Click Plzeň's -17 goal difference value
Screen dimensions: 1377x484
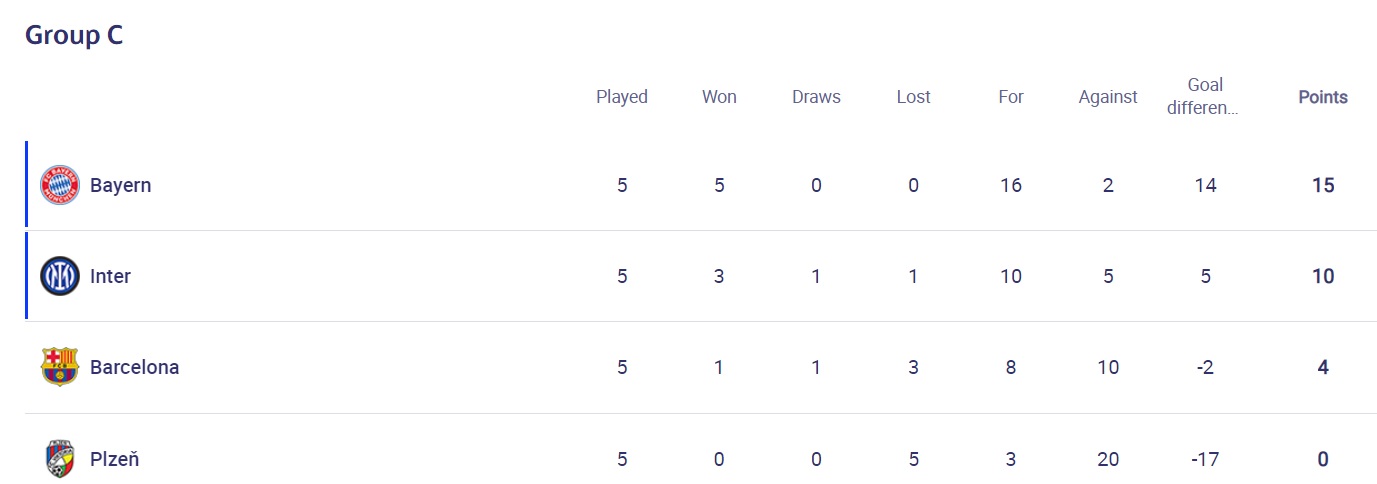point(1205,459)
